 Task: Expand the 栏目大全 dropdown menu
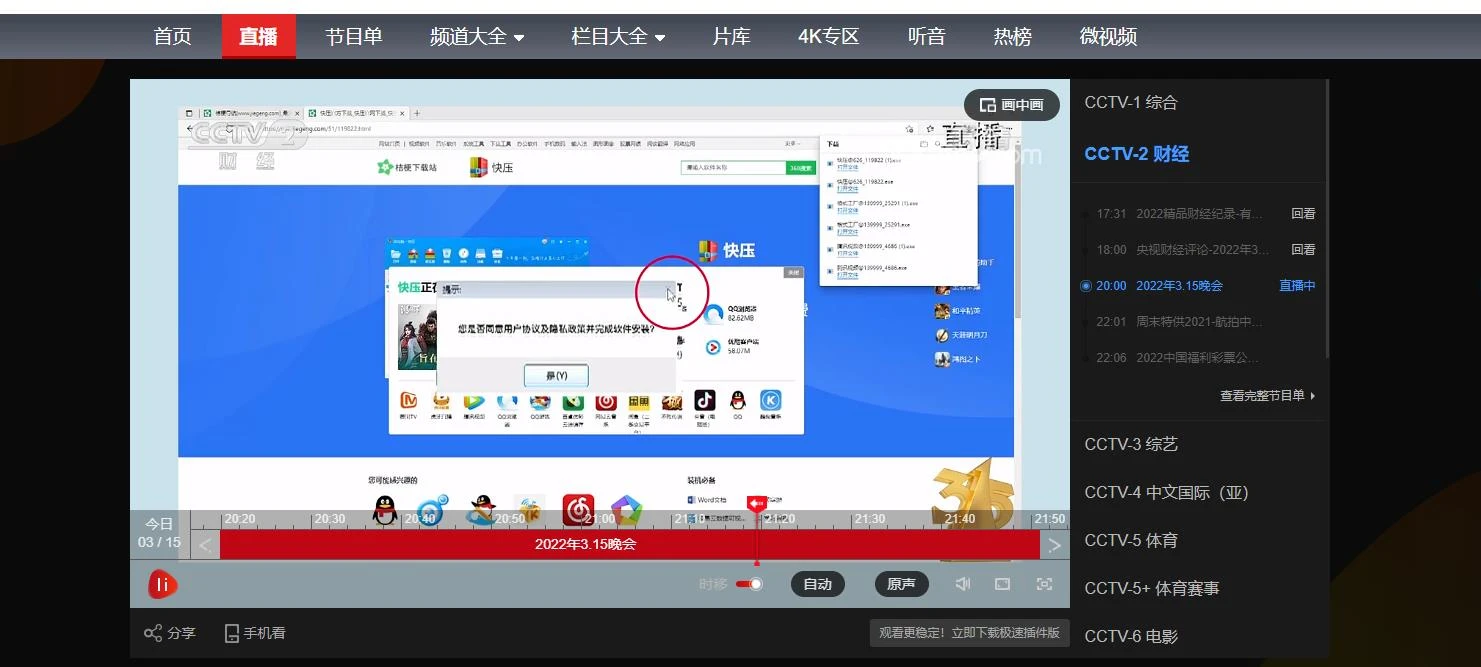(x=617, y=37)
